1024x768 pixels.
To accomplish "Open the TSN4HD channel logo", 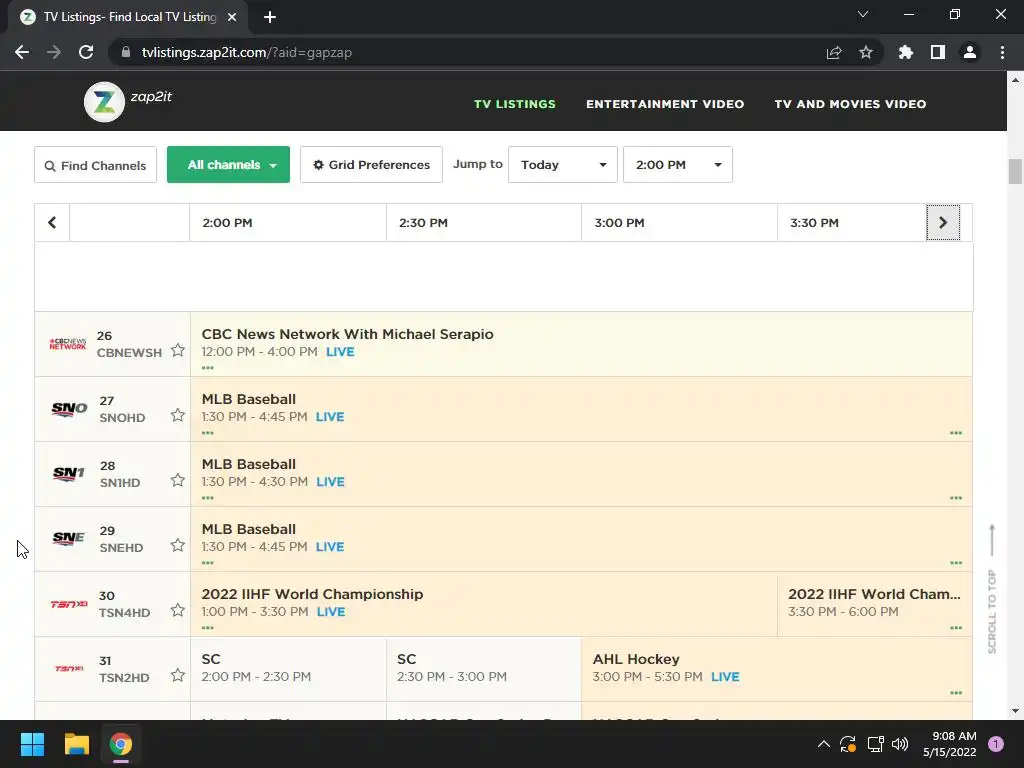I will click(x=69, y=604).
